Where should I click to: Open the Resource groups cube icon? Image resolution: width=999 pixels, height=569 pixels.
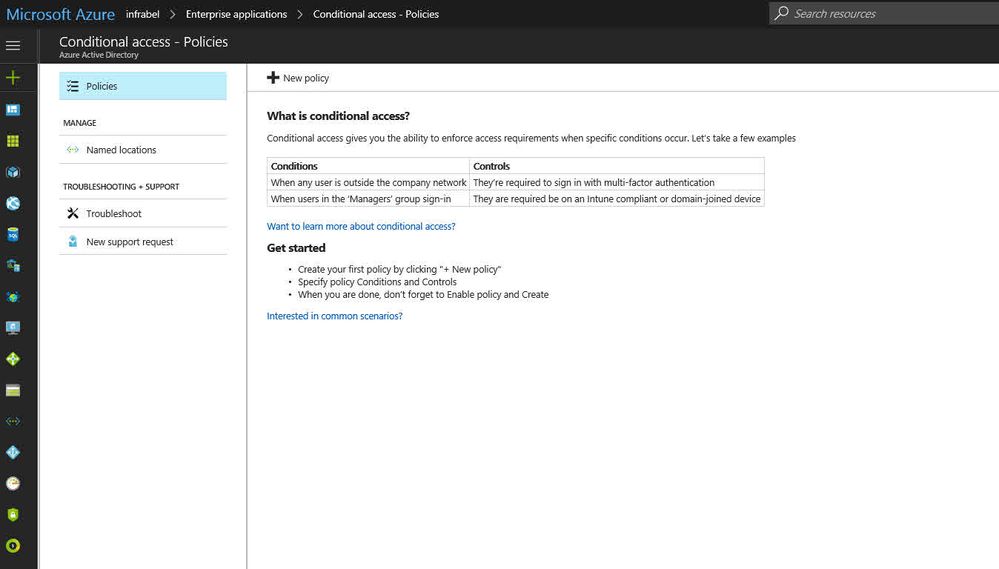pos(13,172)
